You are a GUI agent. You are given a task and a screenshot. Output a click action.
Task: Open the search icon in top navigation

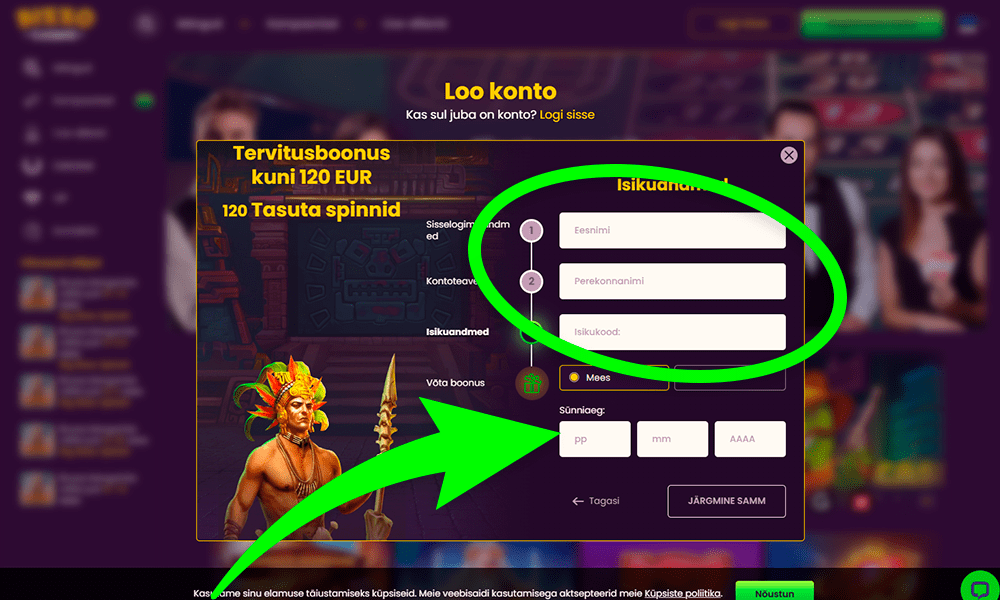point(145,24)
